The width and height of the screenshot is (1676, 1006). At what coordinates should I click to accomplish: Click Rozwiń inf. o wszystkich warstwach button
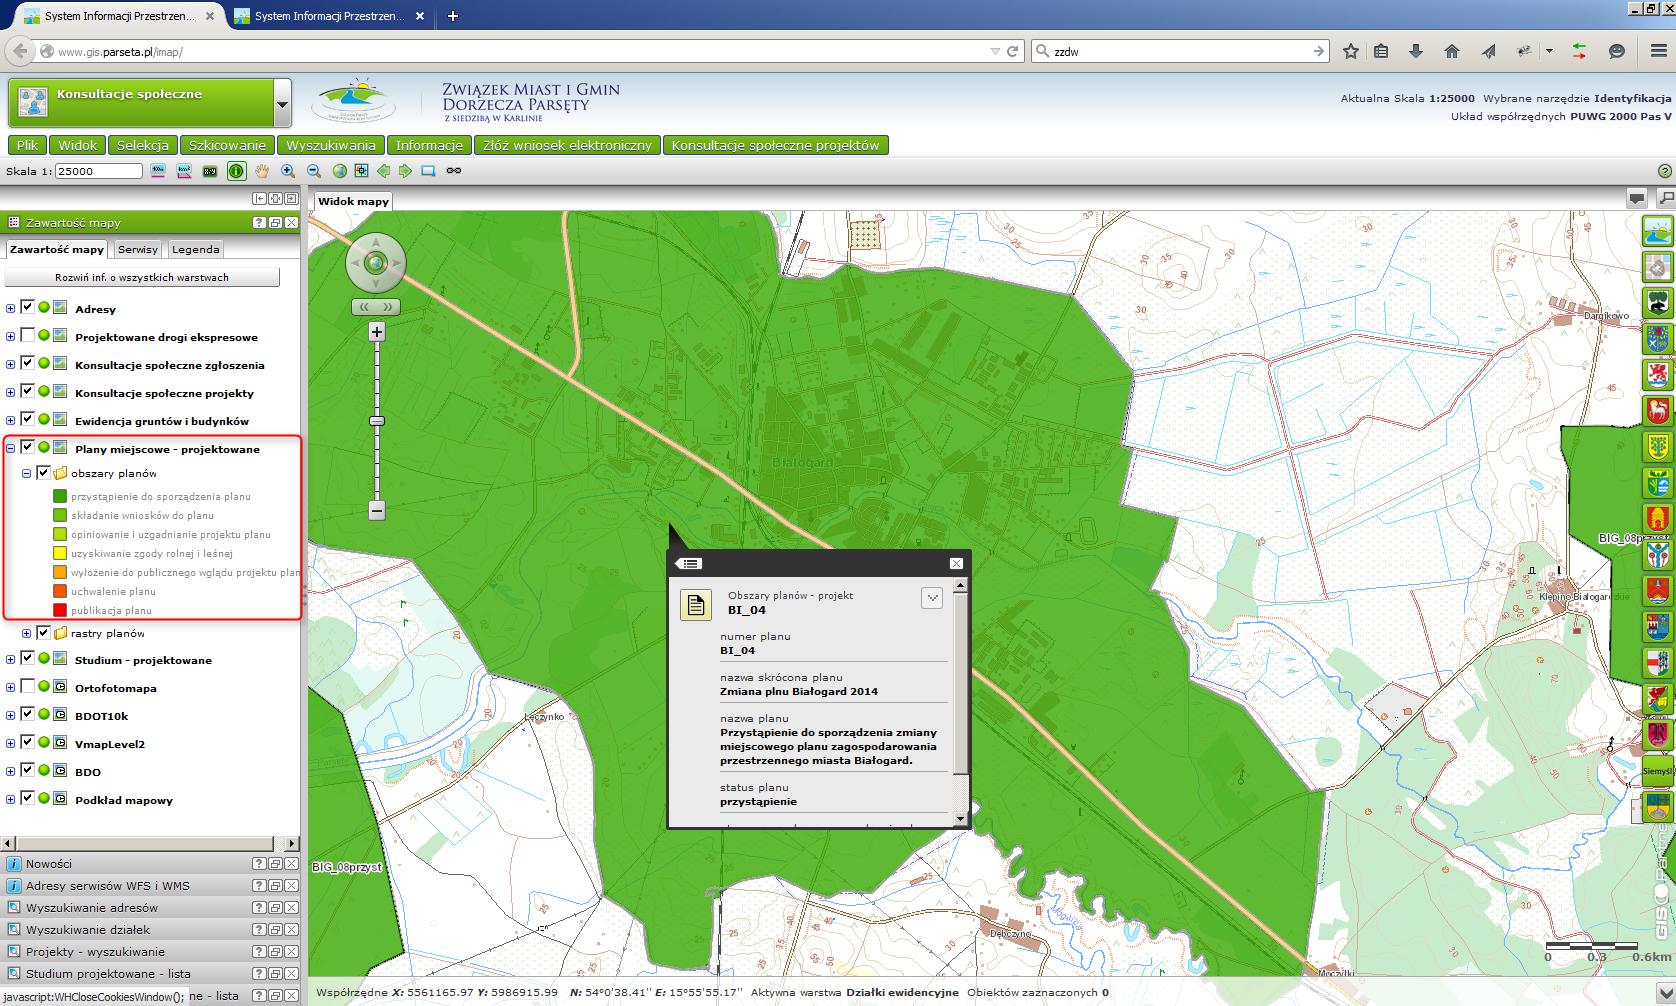(x=142, y=278)
